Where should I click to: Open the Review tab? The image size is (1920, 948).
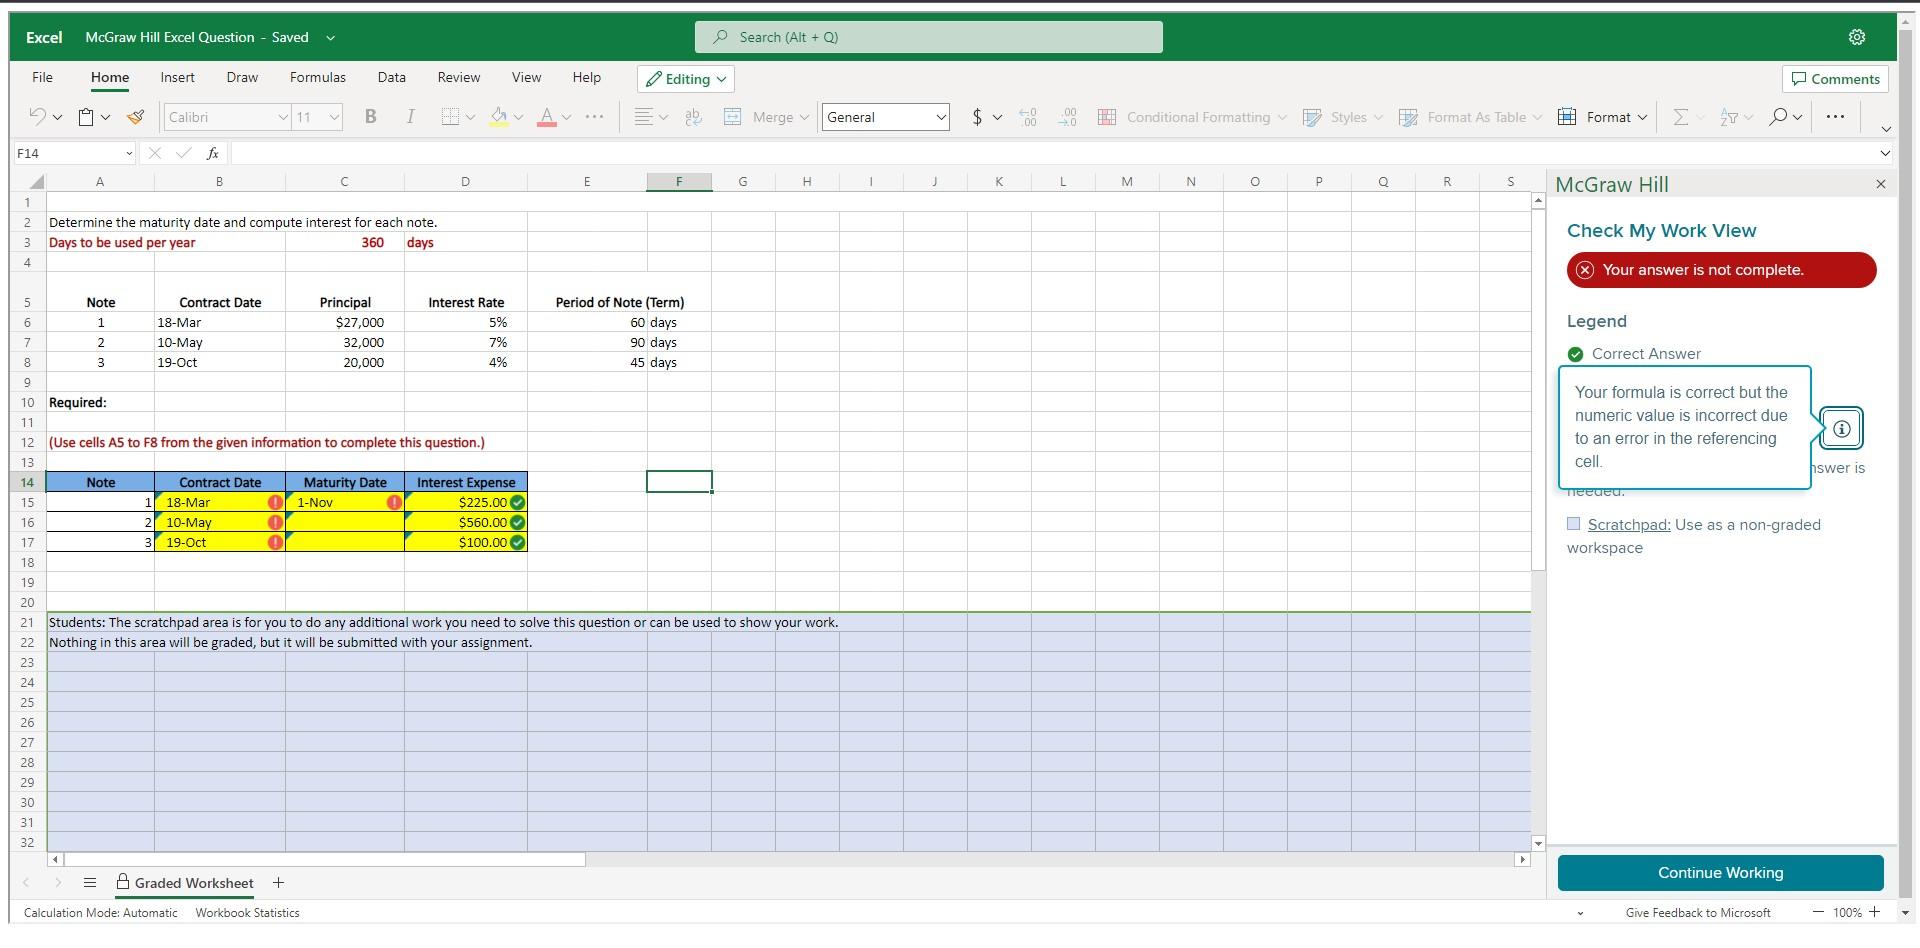pyautogui.click(x=458, y=77)
